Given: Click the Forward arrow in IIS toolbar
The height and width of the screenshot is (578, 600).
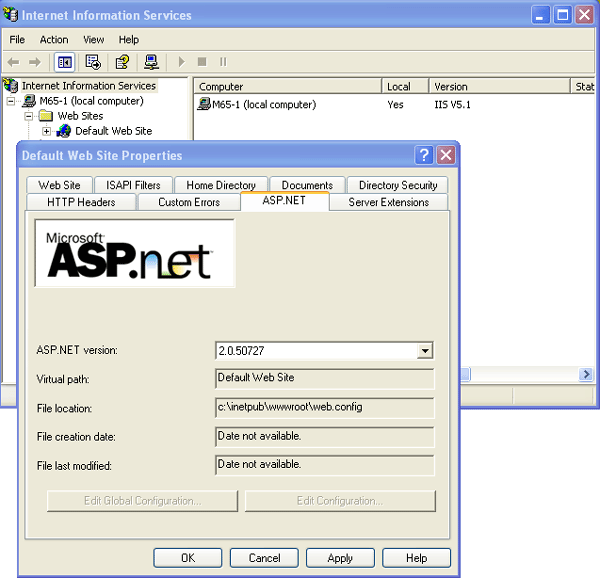Looking at the screenshot, I should pyautogui.click(x=35, y=62).
